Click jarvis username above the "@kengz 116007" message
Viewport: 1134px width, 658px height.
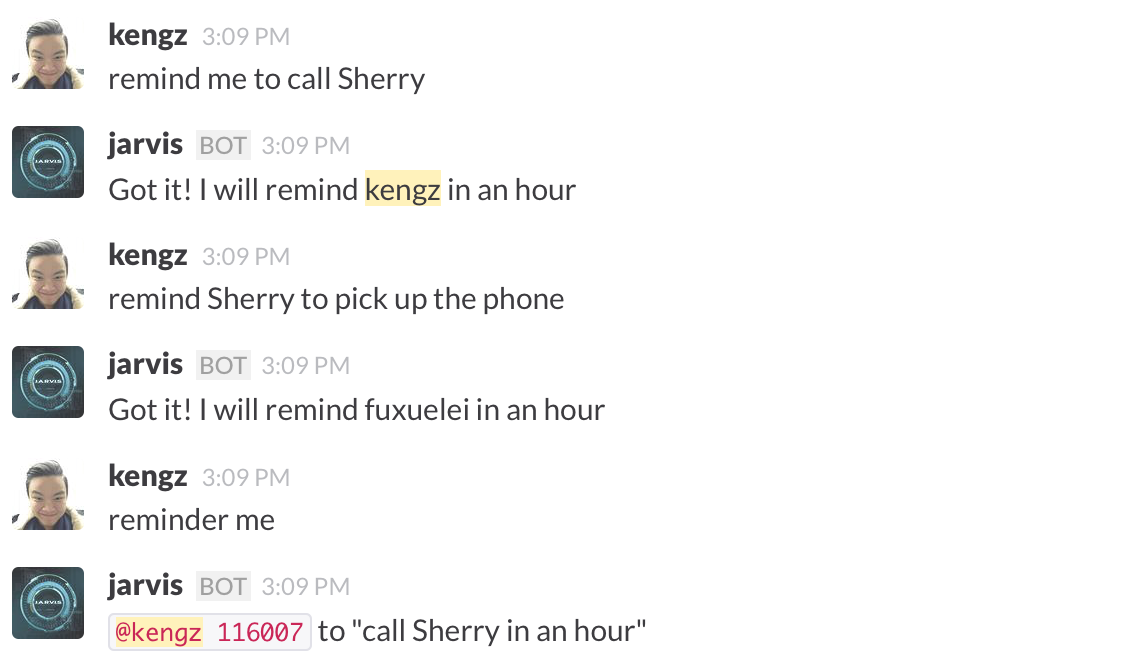145,585
